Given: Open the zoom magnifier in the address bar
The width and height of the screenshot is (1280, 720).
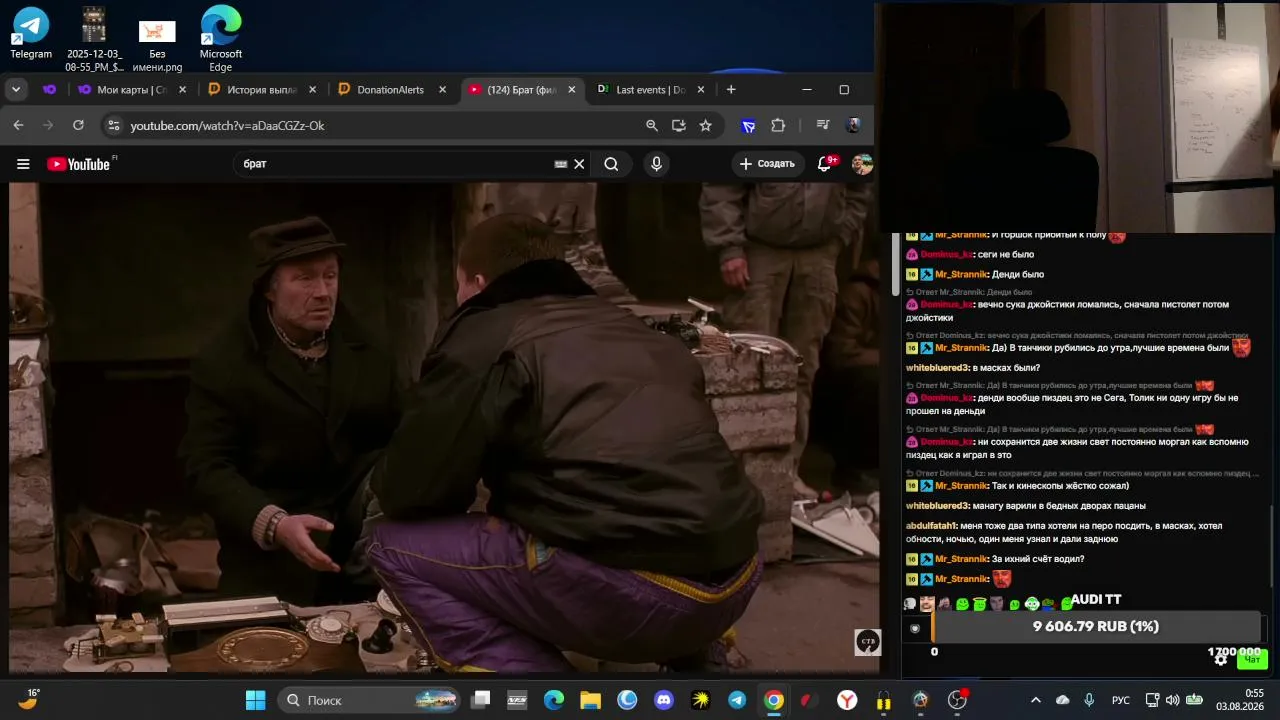Looking at the screenshot, I should (652, 125).
